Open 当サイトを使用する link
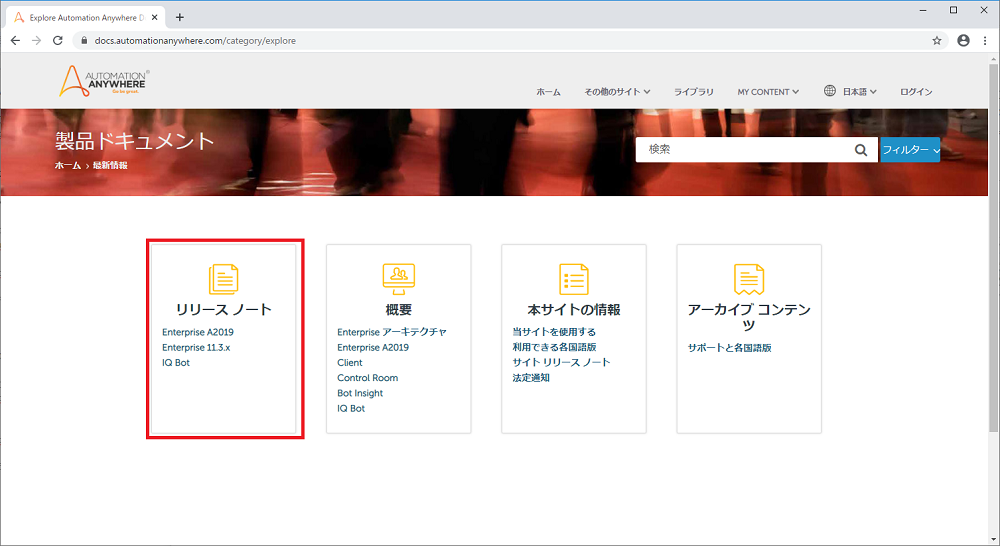Viewport: 1000px width, 546px height. click(554, 332)
